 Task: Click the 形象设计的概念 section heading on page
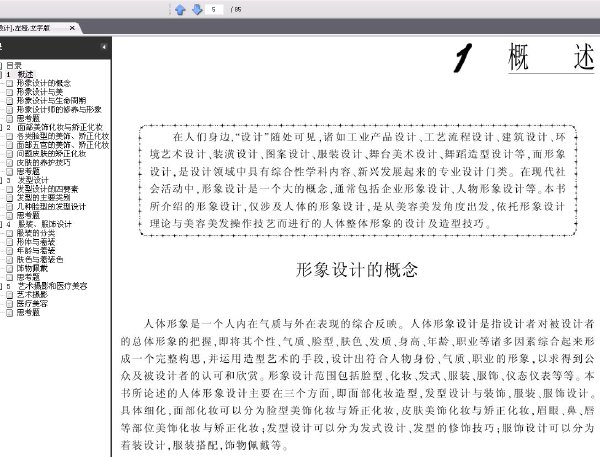click(357, 269)
